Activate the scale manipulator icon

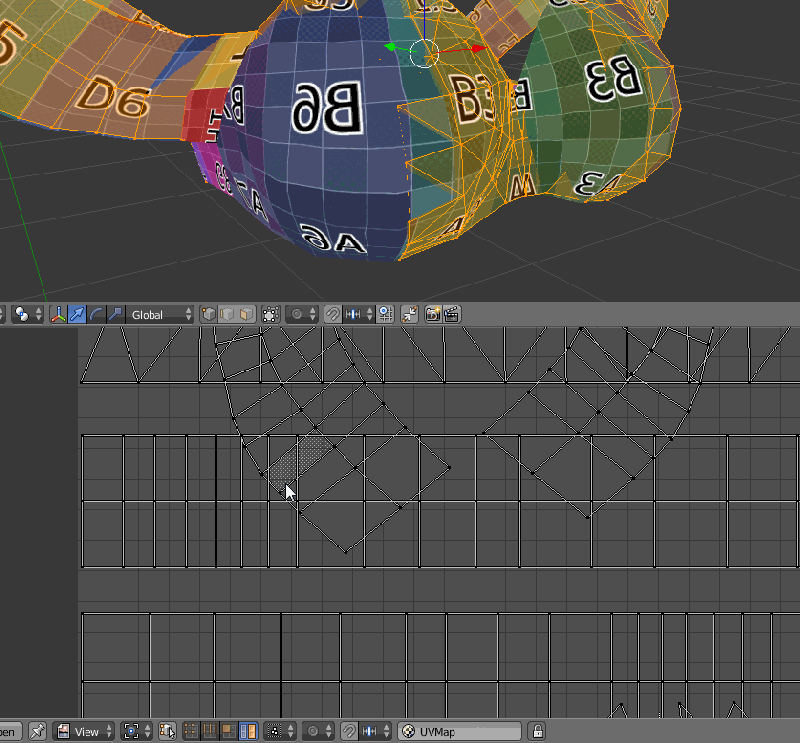(x=116, y=314)
